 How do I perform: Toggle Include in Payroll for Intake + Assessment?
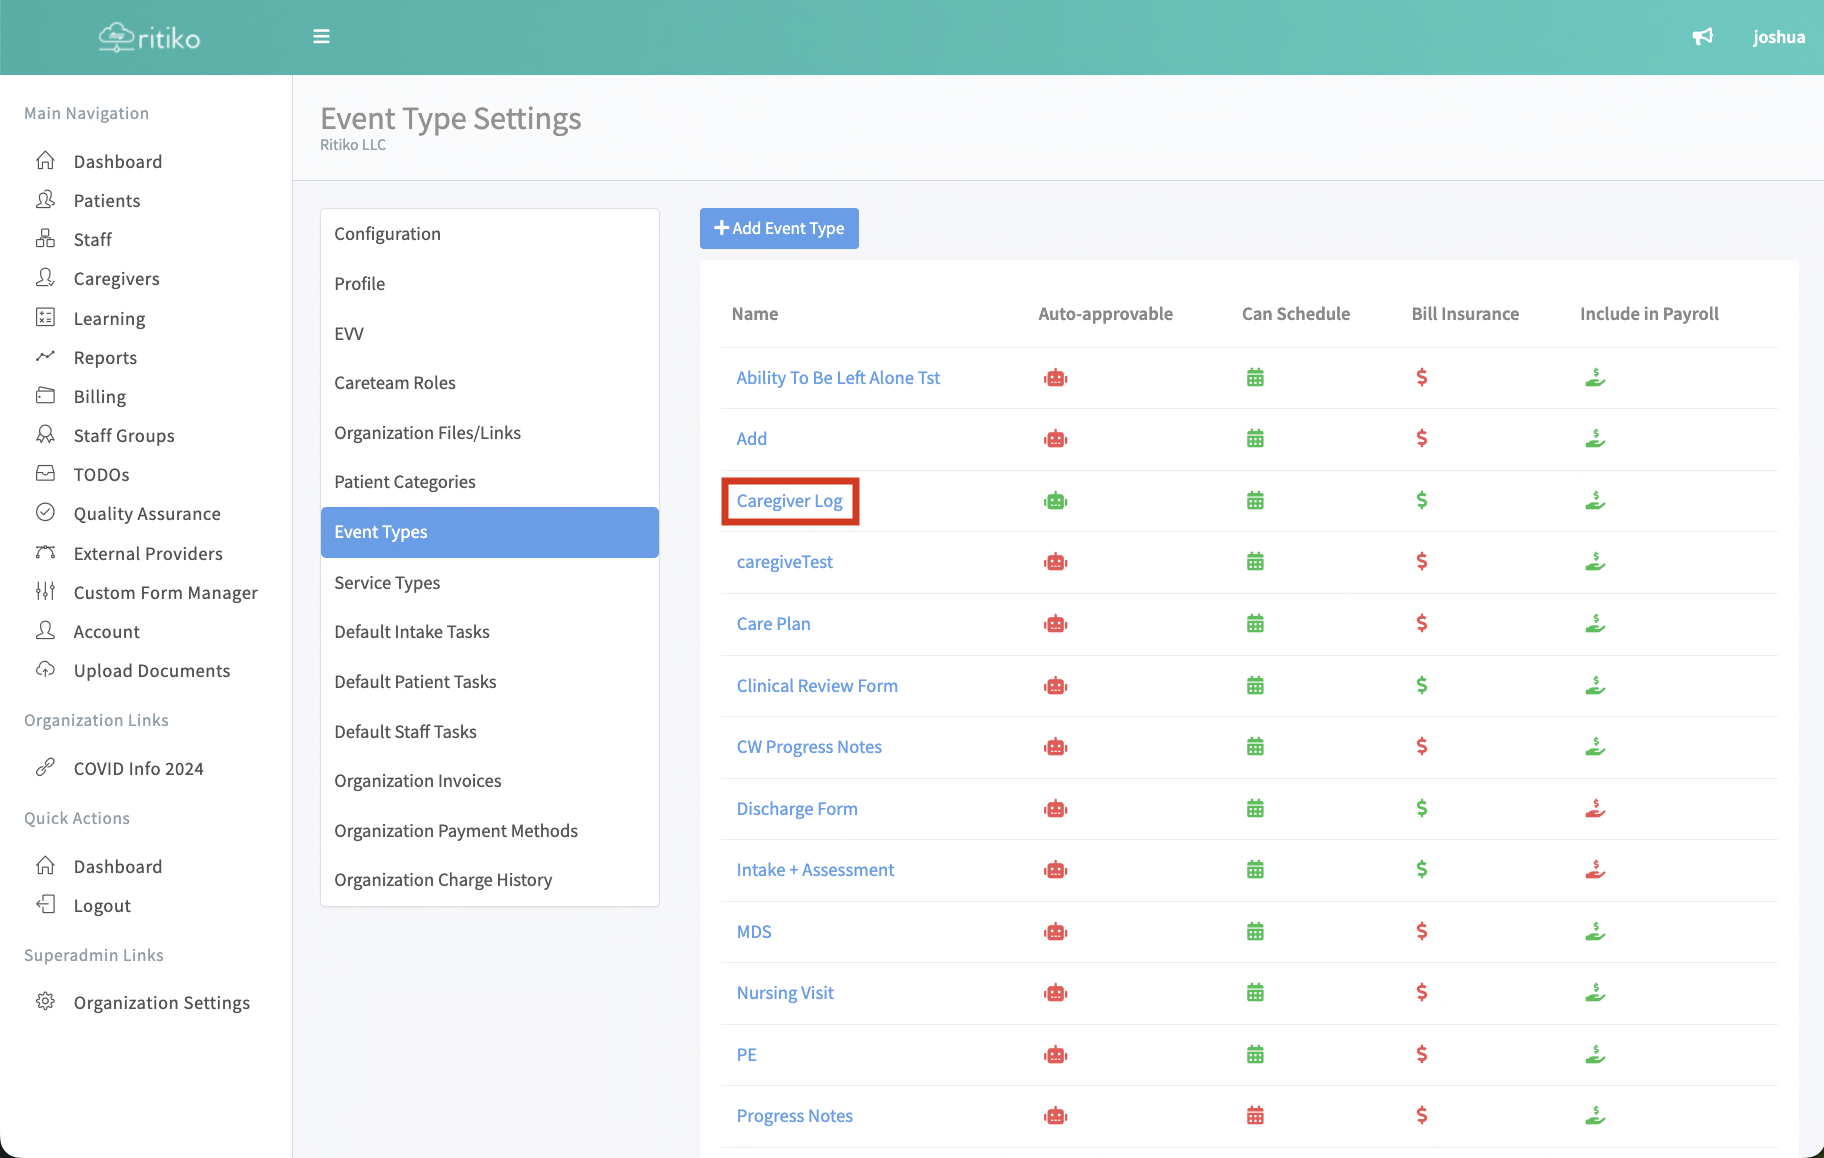click(x=1595, y=870)
